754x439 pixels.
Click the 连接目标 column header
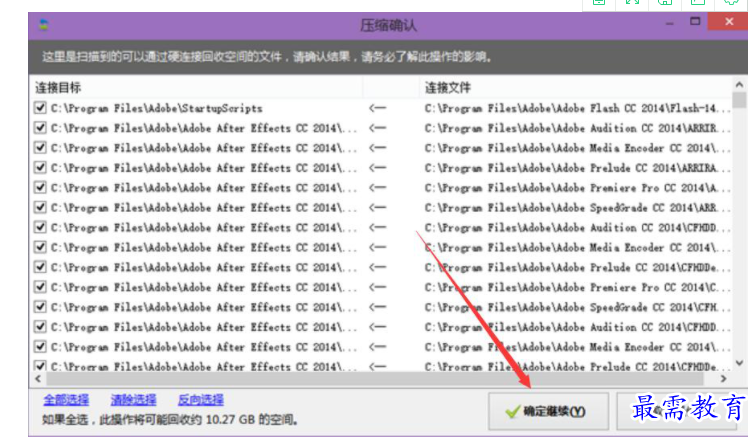(x=58, y=88)
